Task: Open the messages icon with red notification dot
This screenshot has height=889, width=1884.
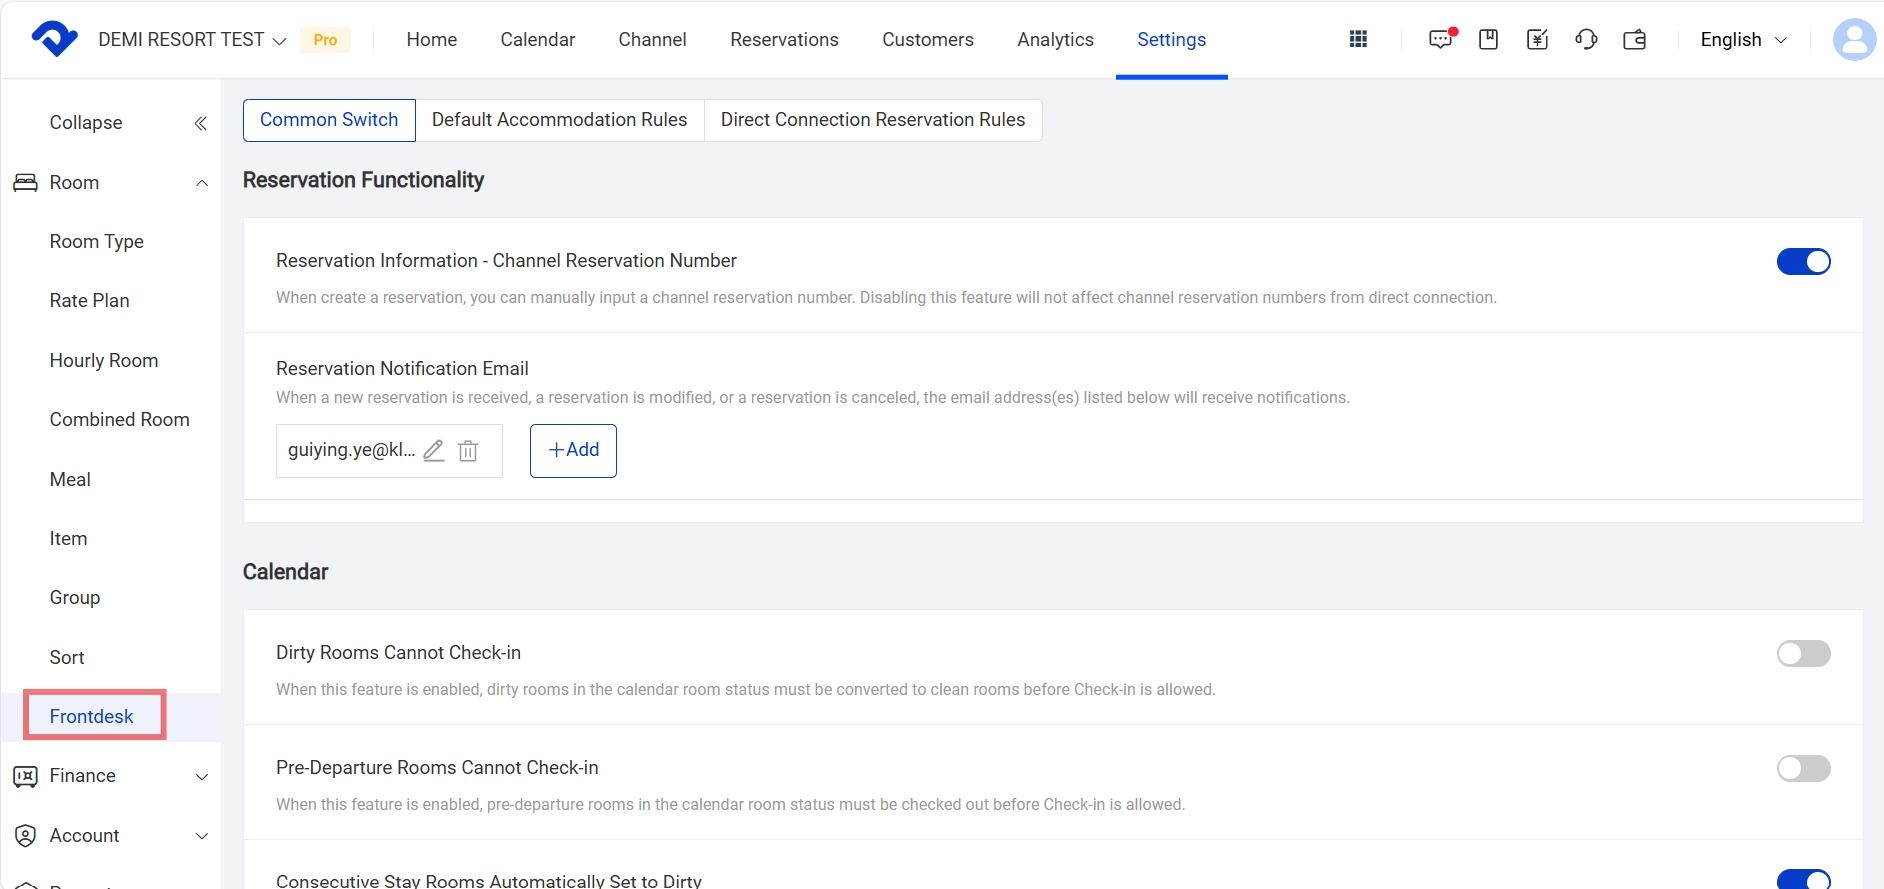Action: click(x=1441, y=39)
